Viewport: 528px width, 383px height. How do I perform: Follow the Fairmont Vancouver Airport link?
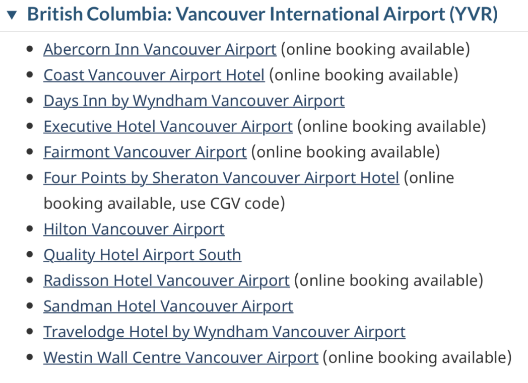[x=145, y=152]
